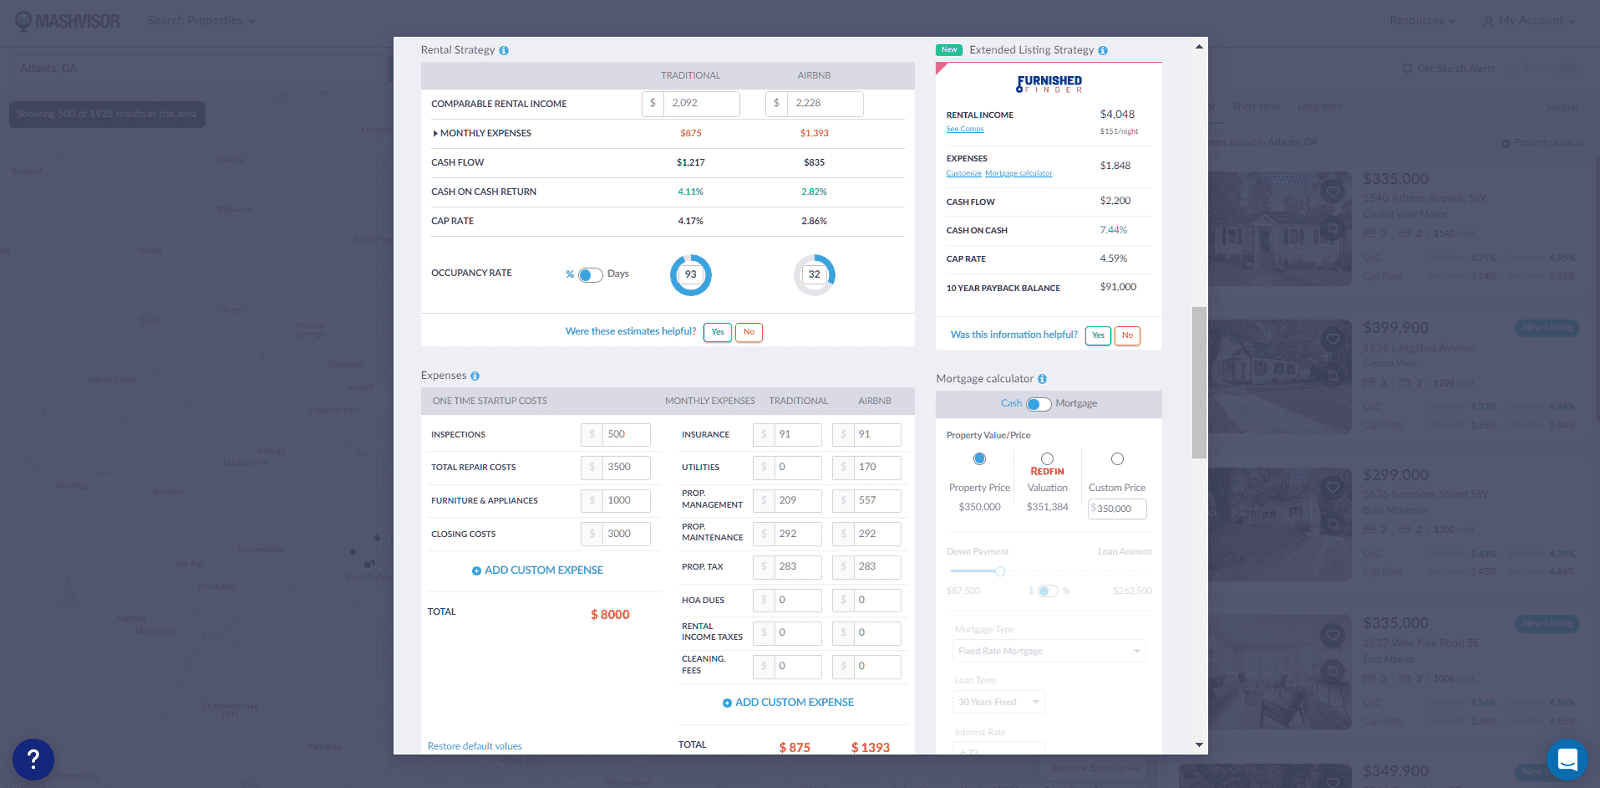1600x788 pixels.
Task: Click Get Search Alerts in background page
Action: (1449, 69)
